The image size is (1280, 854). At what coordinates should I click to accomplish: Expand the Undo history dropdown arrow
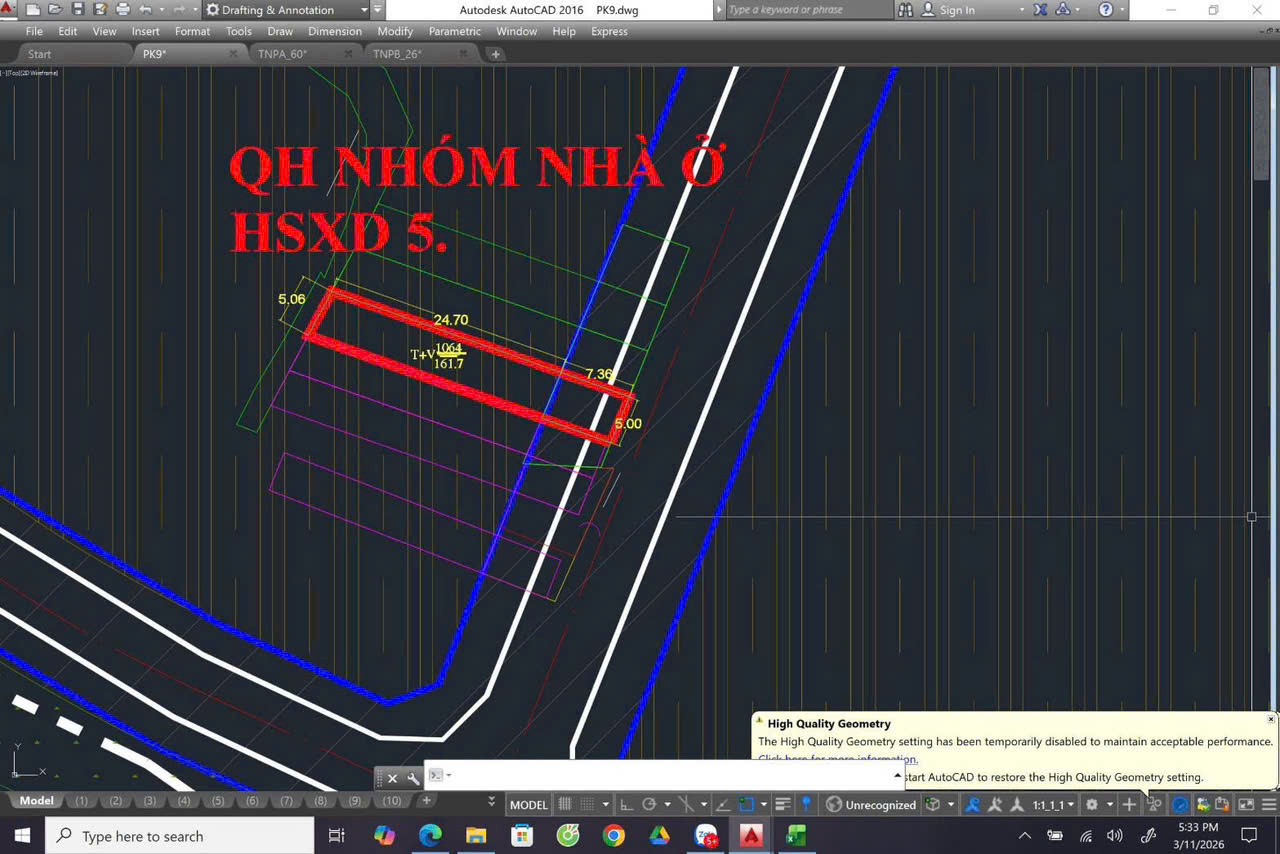(x=160, y=9)
